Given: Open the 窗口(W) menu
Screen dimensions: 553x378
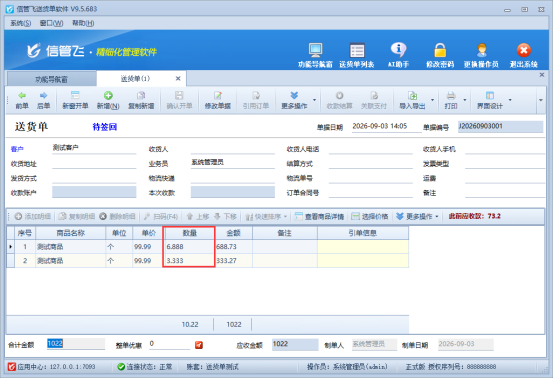Looking at the screenshot, I should coord(51,23).
